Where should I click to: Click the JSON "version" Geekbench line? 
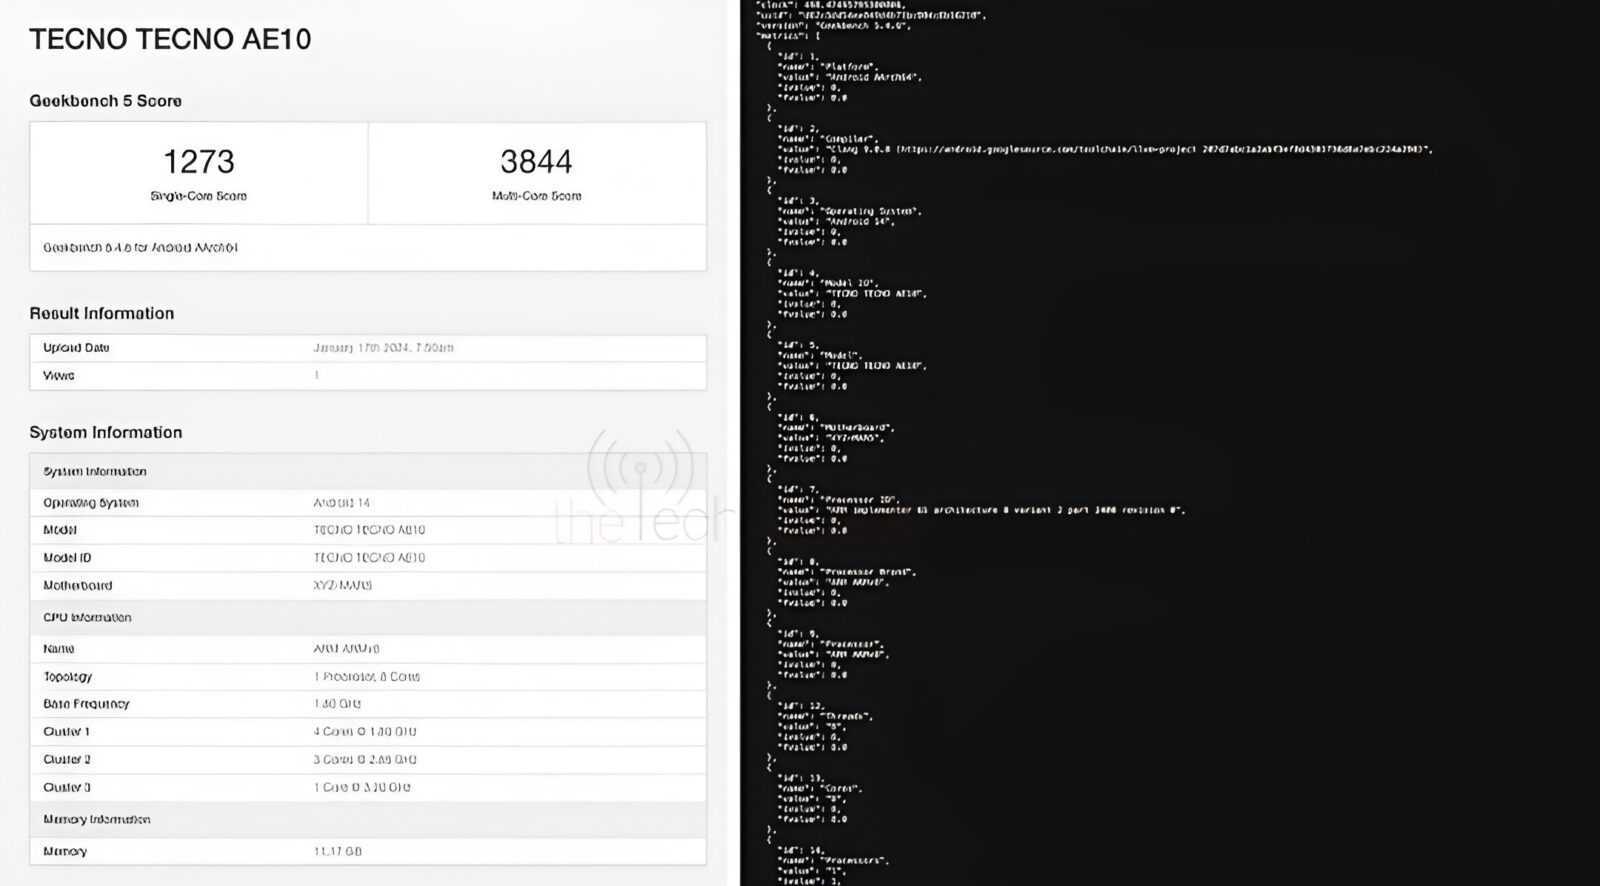pos(833,26)
